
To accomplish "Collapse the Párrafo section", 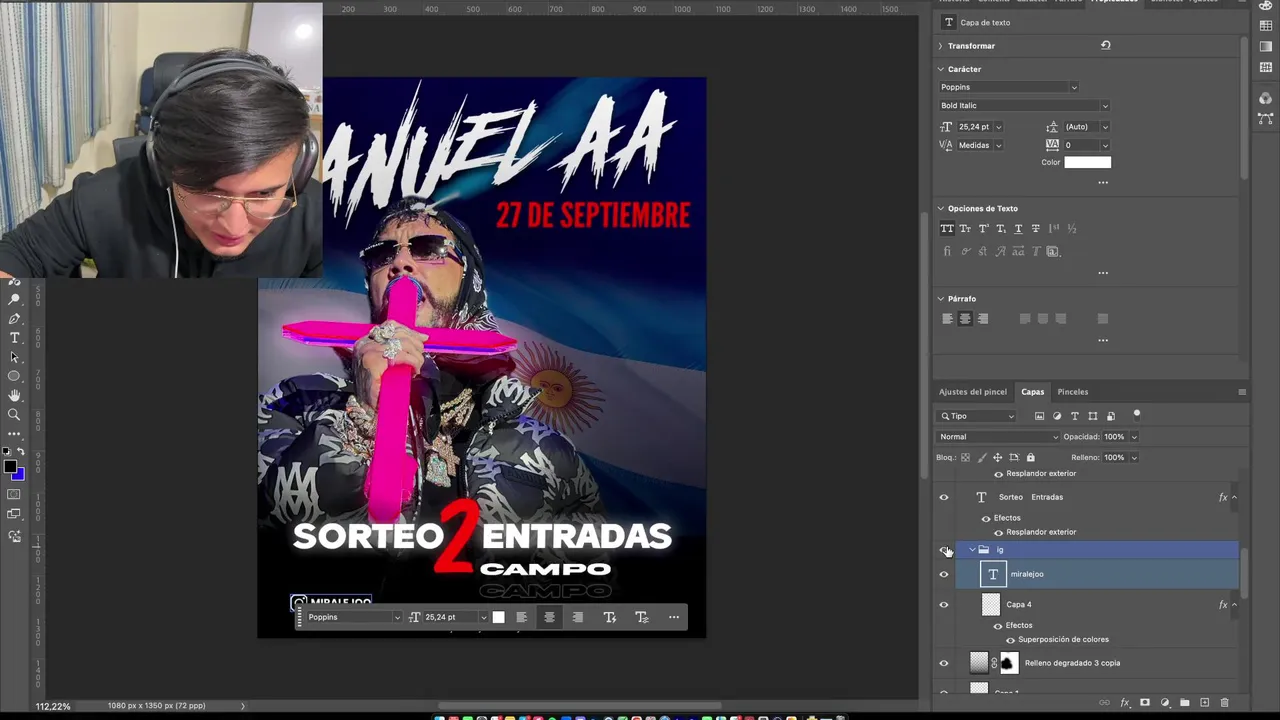I will [x=940, y=298].
